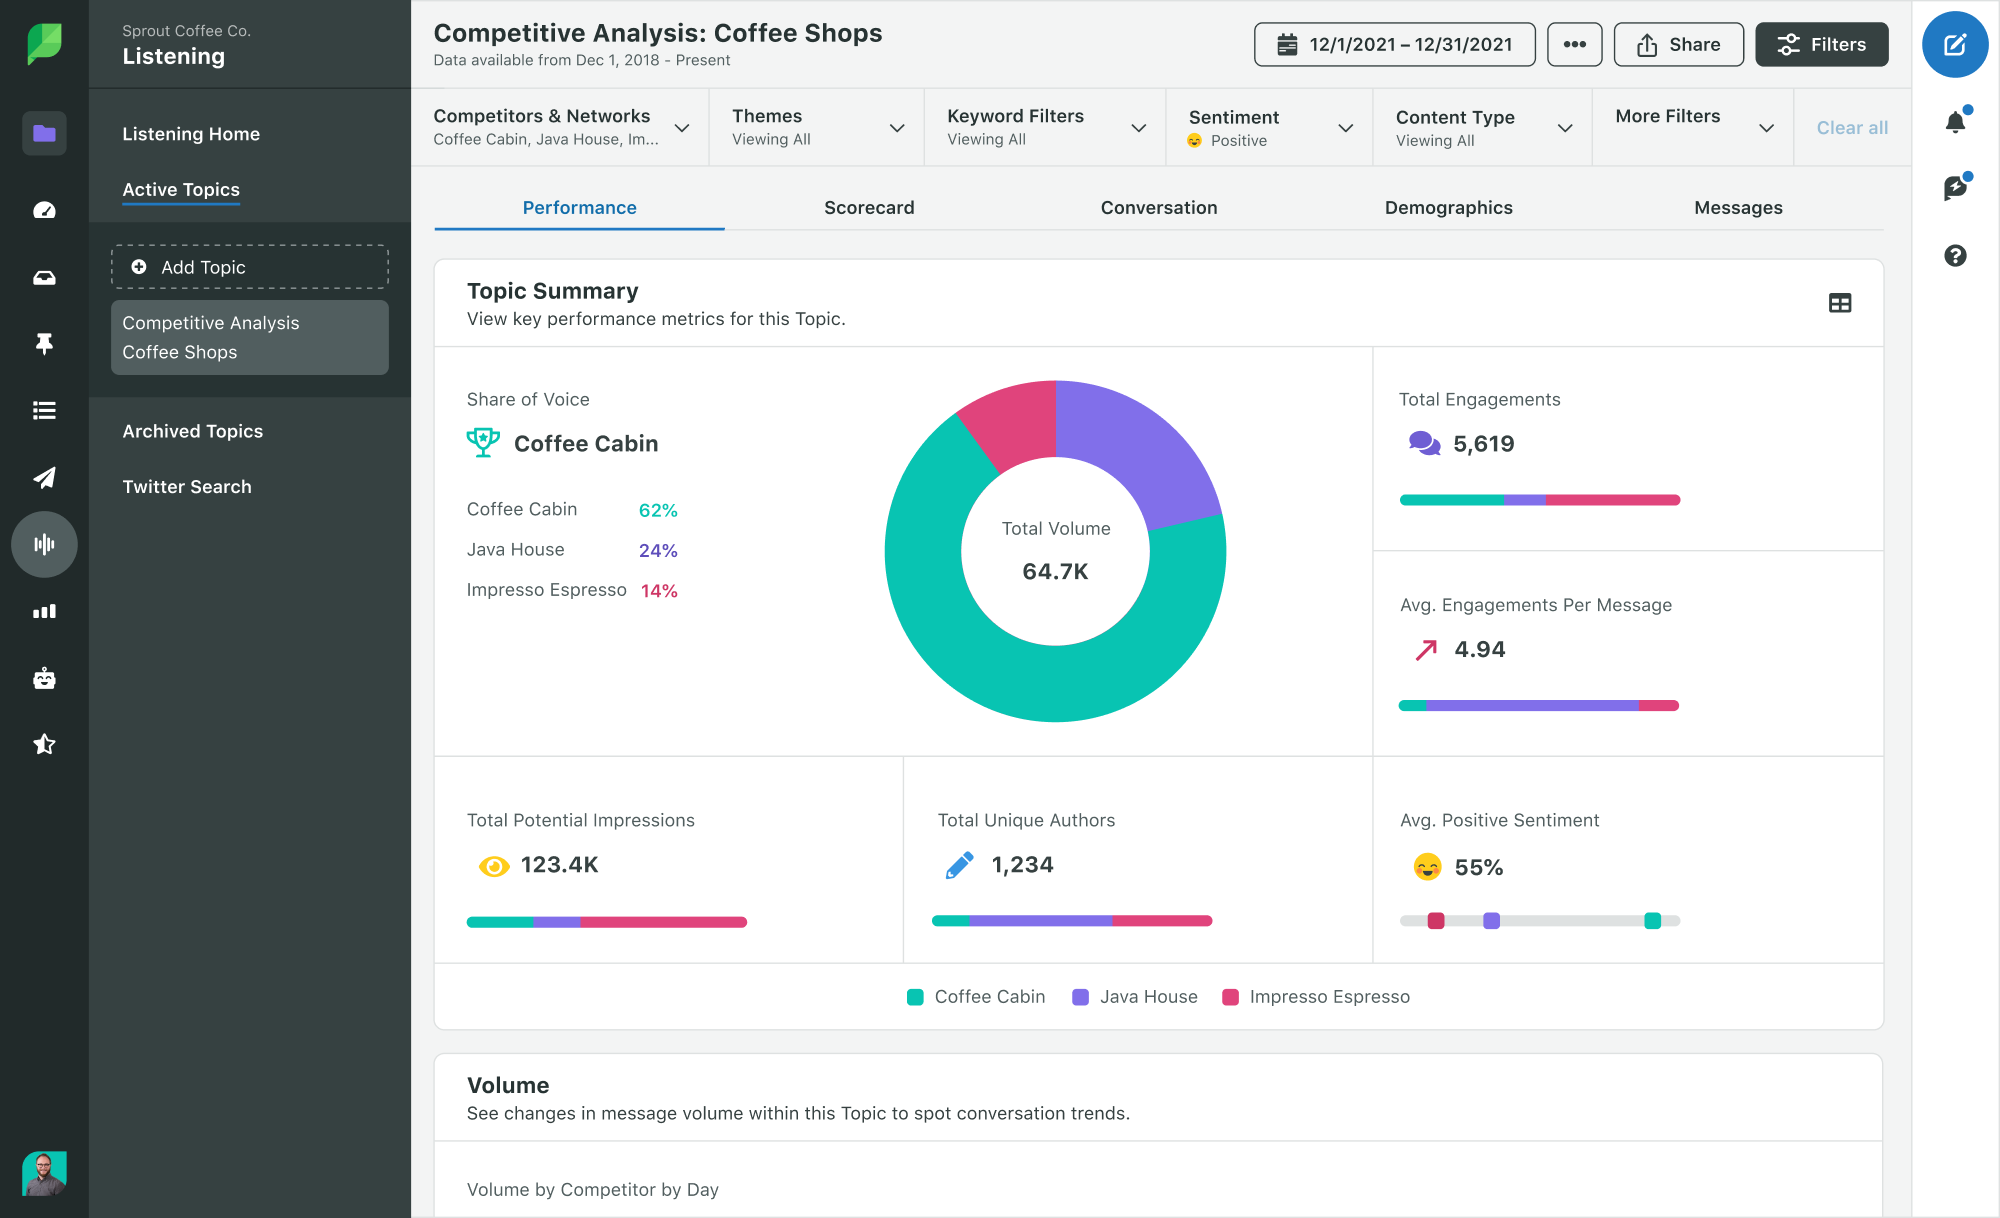Expand the Competitors & Networks dropdown
This screenshot has width=2000, height=1218.
[683, 126]
